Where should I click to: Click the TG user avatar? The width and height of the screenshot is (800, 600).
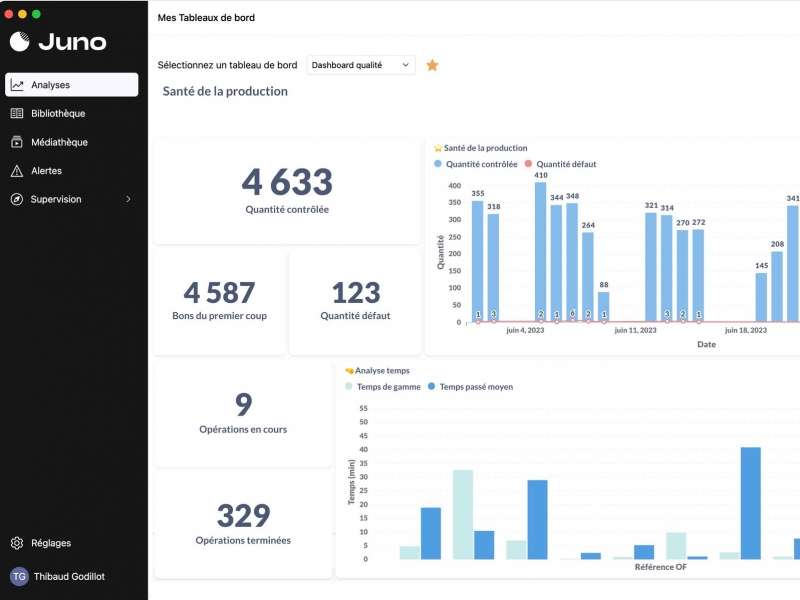pos(19,576)
